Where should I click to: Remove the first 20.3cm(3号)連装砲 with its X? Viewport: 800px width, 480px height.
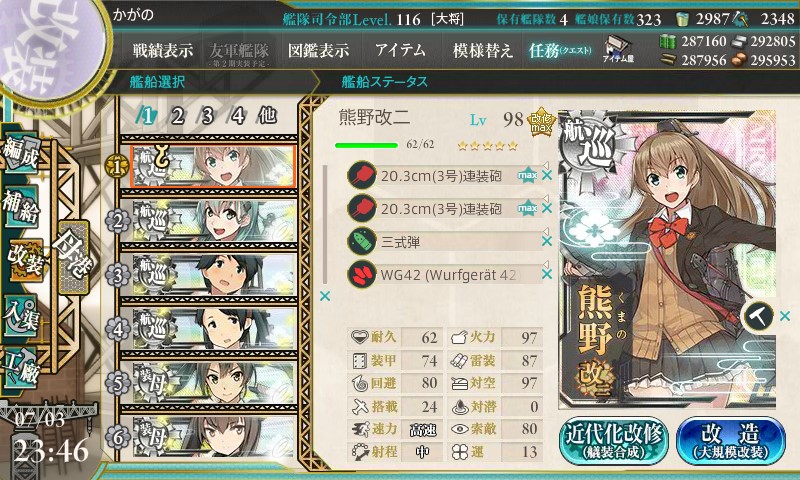click(x=547, y=175)
